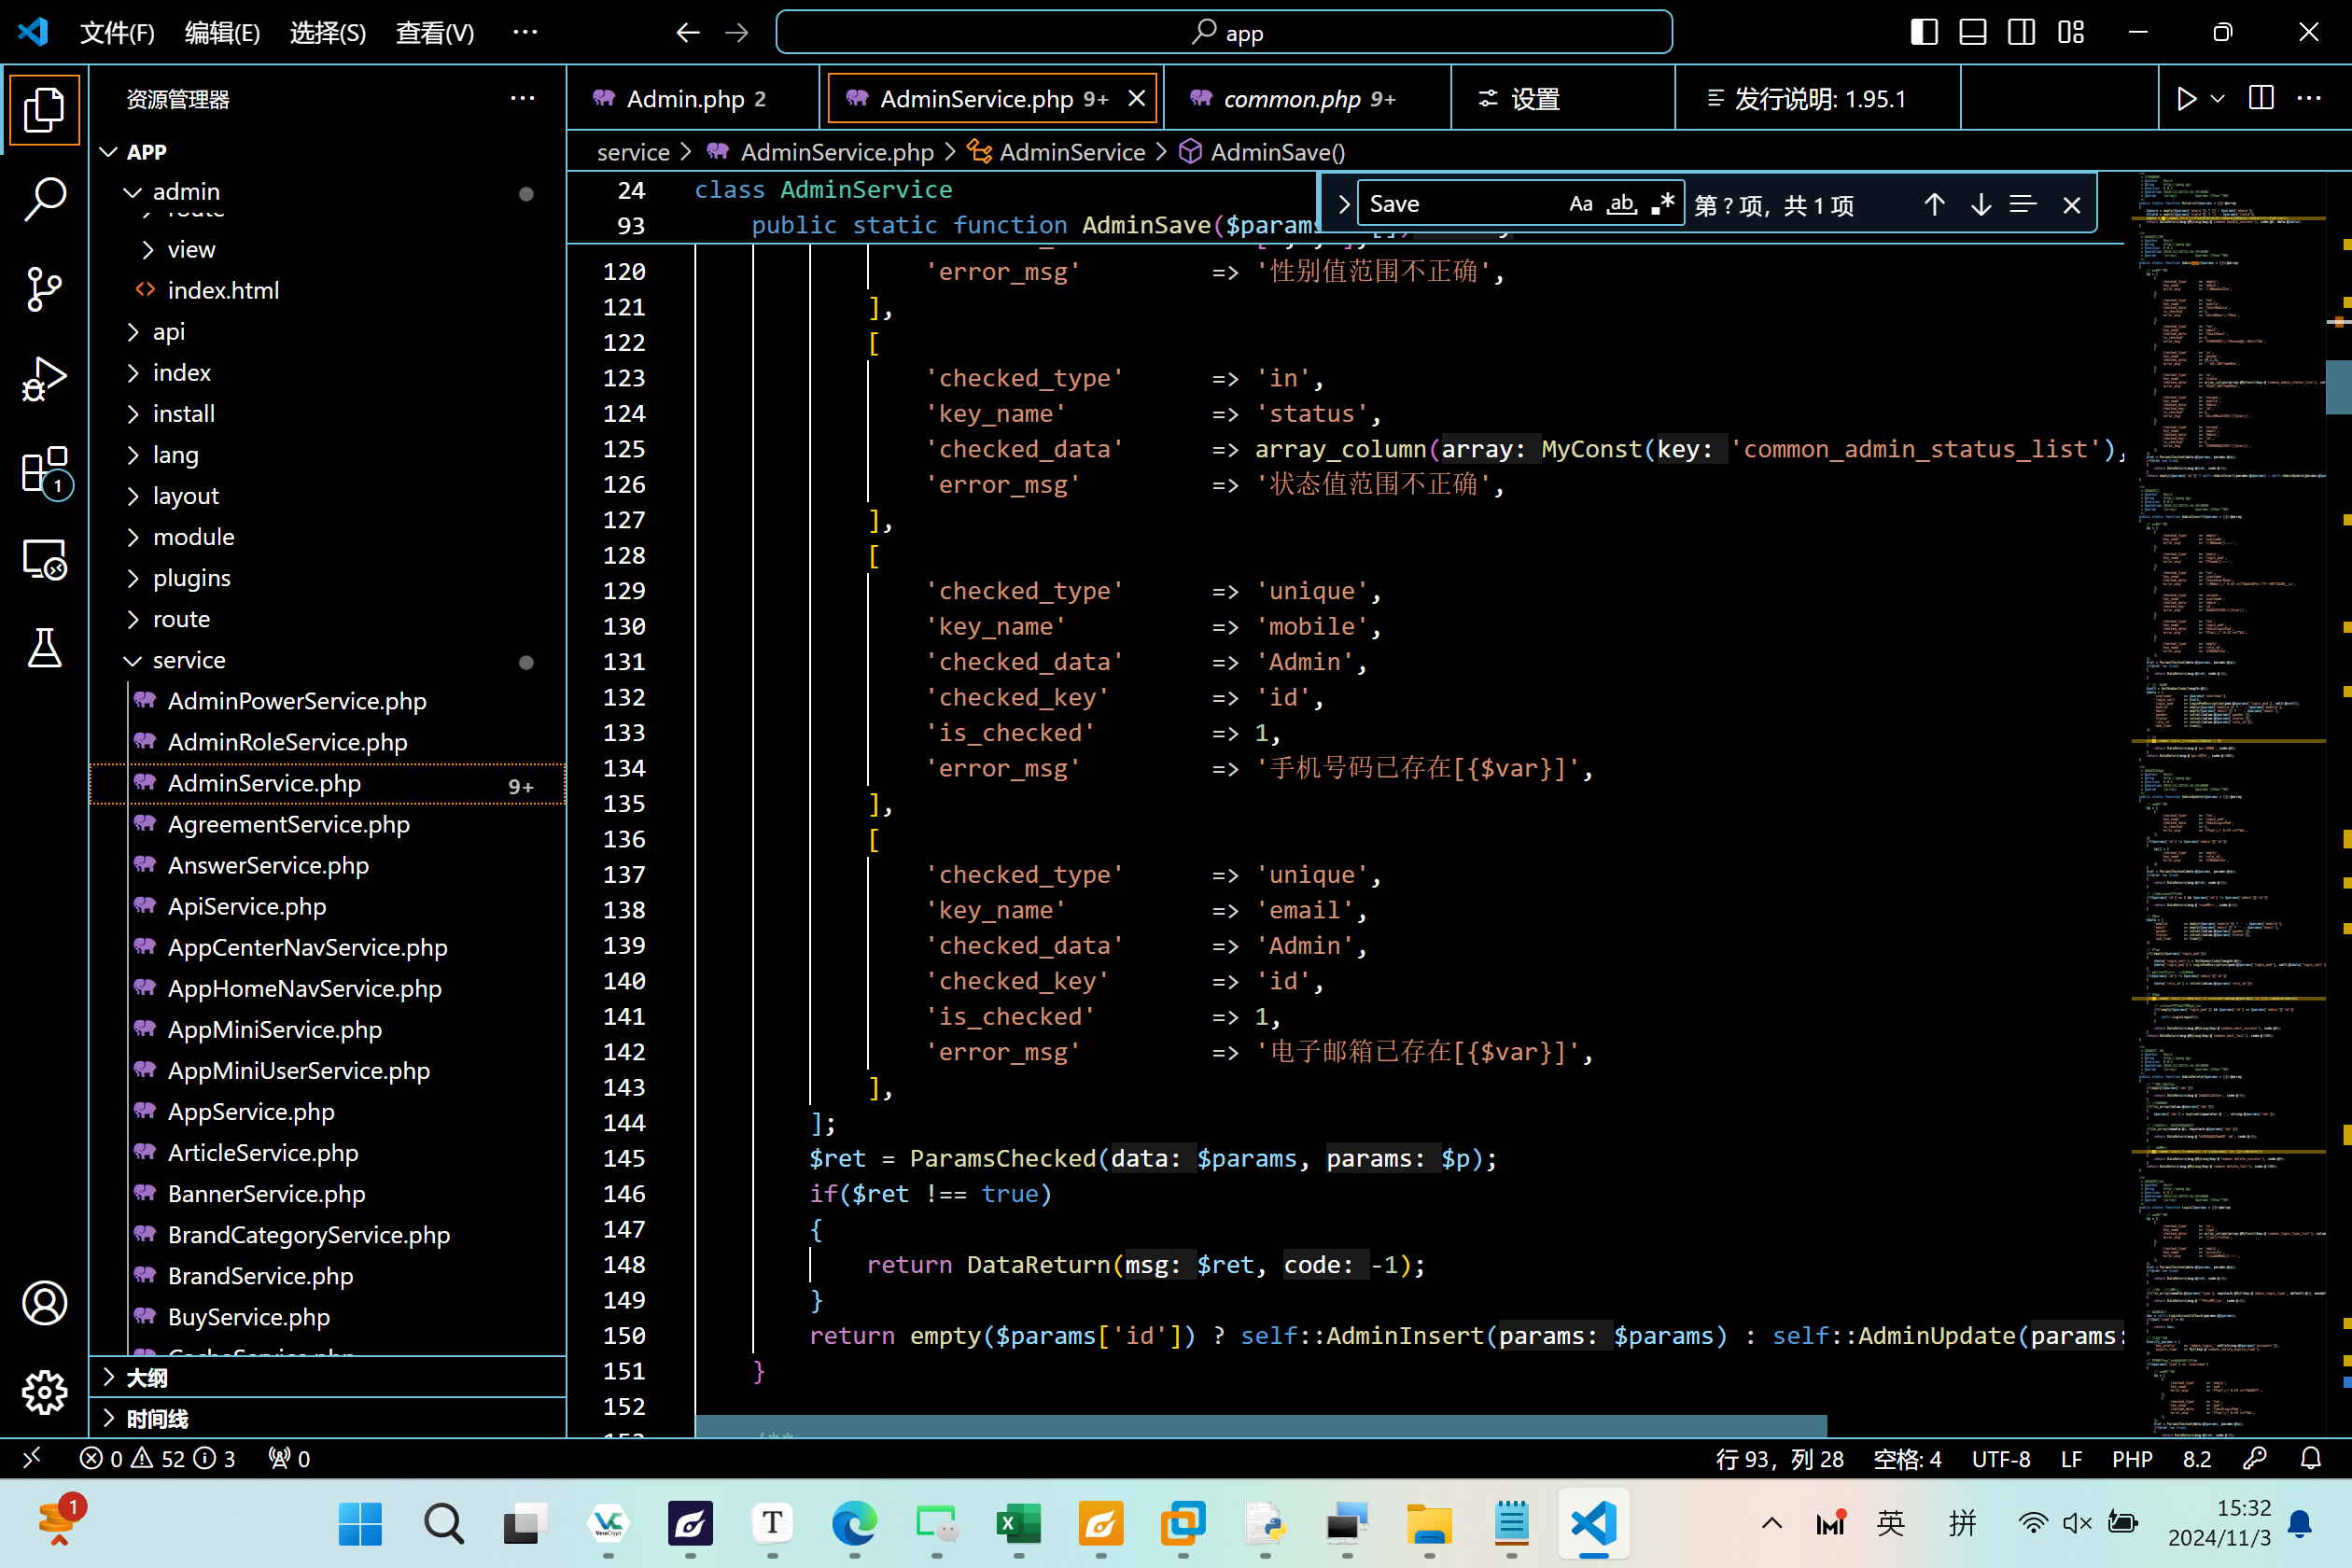Change line position 行 93, 列 28
Screen dimensions: 2352x1568
pos(1780,1459)
